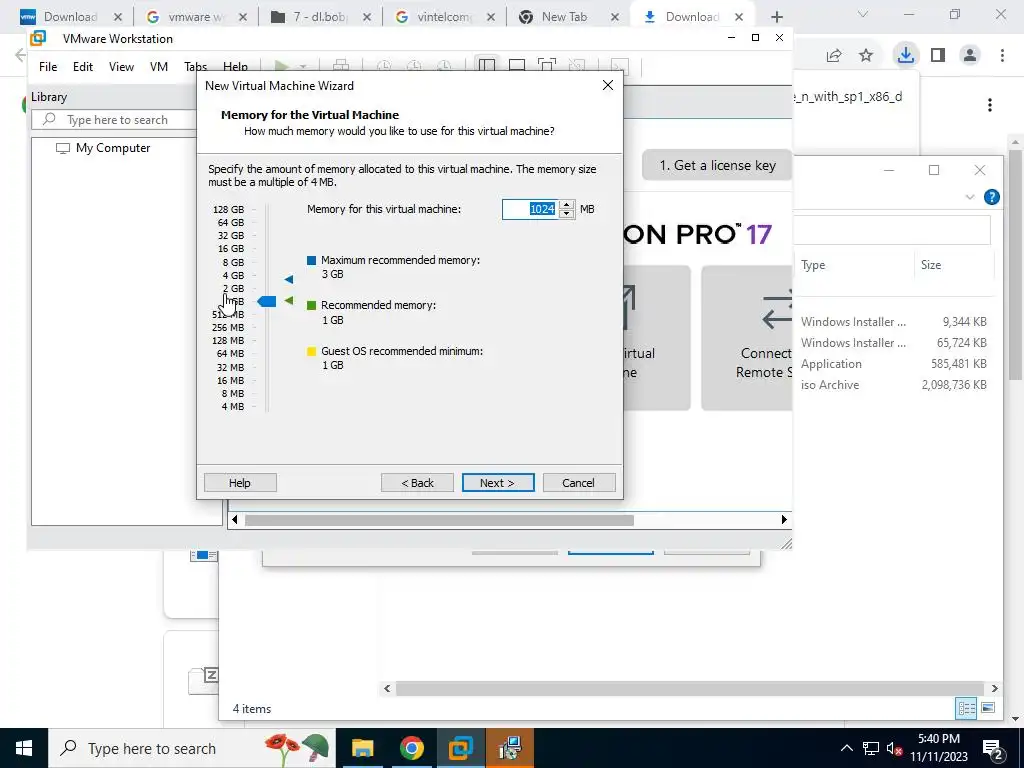Select the 256 MB memory scale label
Image resolution: width=1024 pixels, height=768 pixels.
[x=228, y=328]
